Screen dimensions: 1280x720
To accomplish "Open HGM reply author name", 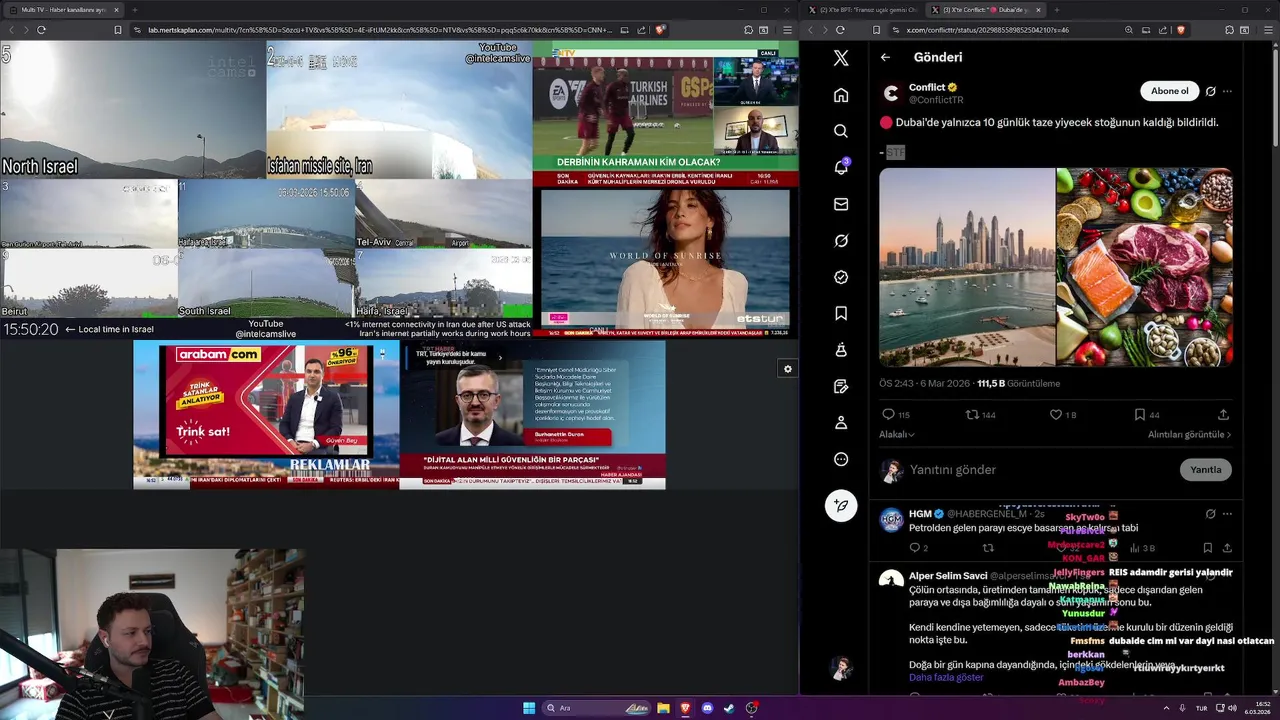I will [920, 514].
